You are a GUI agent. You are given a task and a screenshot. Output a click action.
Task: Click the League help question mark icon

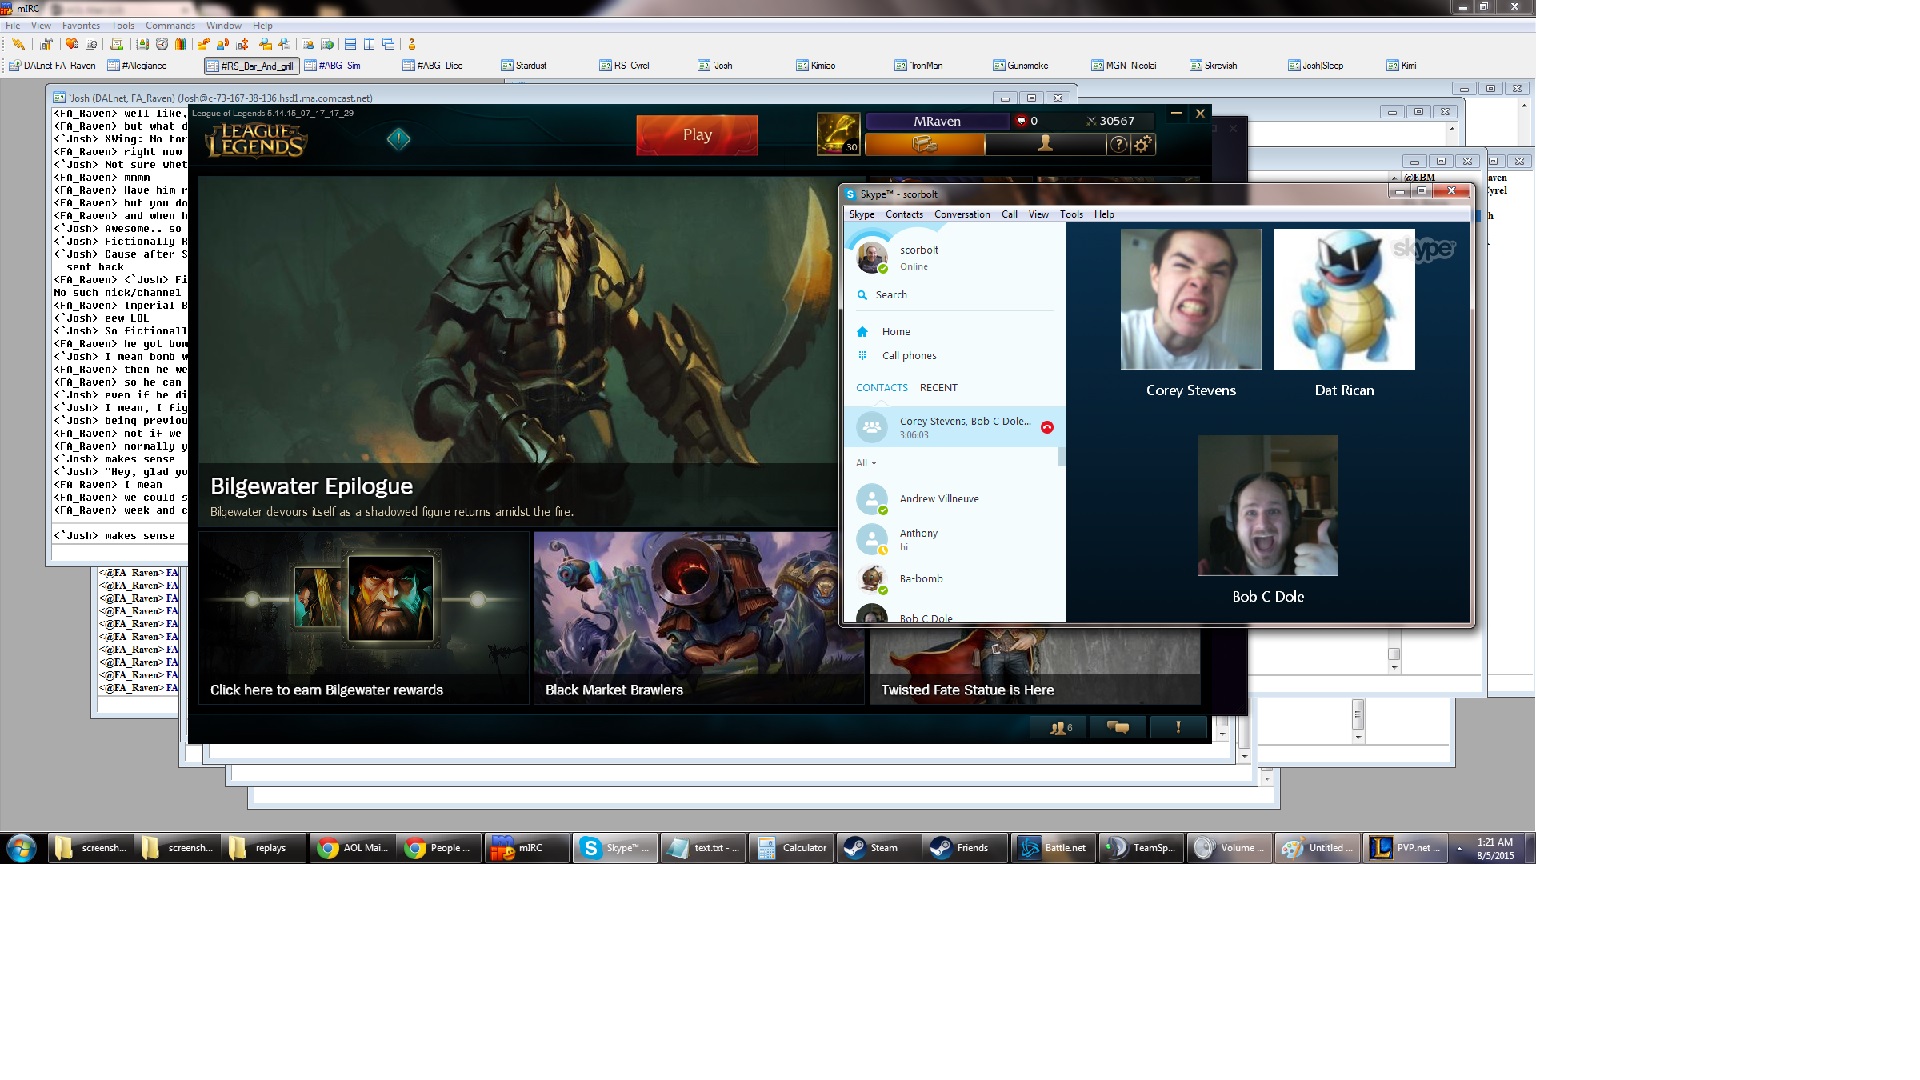(x=1118, y=145)
